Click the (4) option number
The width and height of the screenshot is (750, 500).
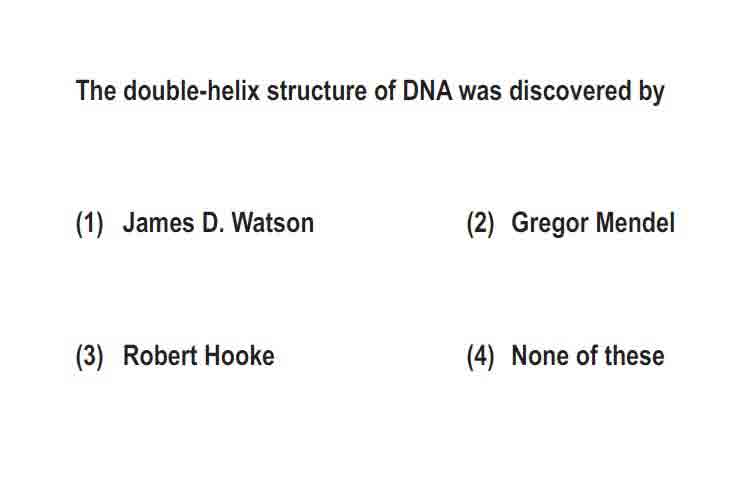click(480, 356)
